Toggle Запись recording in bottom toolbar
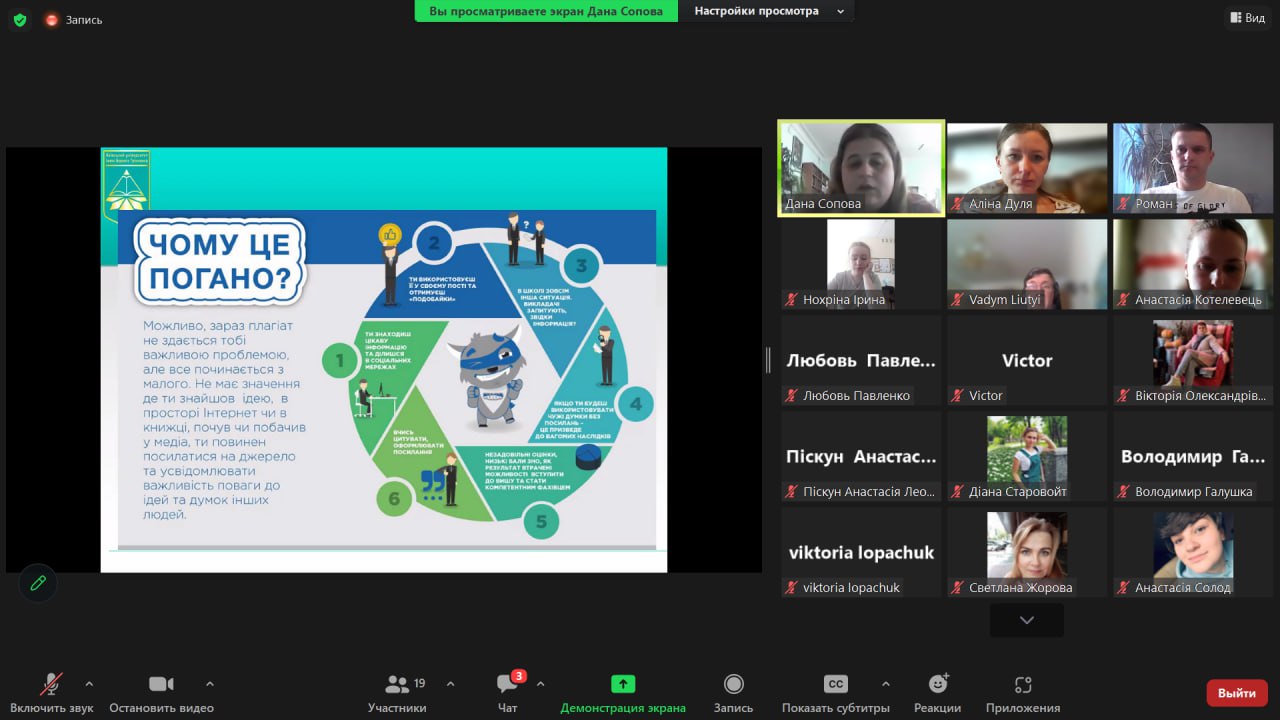This screenshot has height=720, width=1280. [x=733, y=694]
